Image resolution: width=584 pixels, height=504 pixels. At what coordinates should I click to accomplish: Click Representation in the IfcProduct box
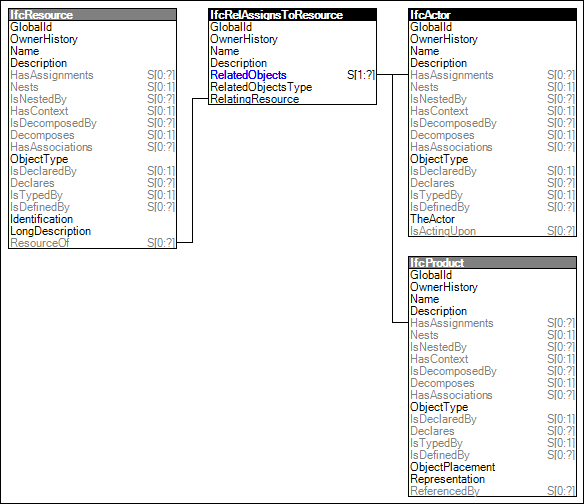point(448,479)
